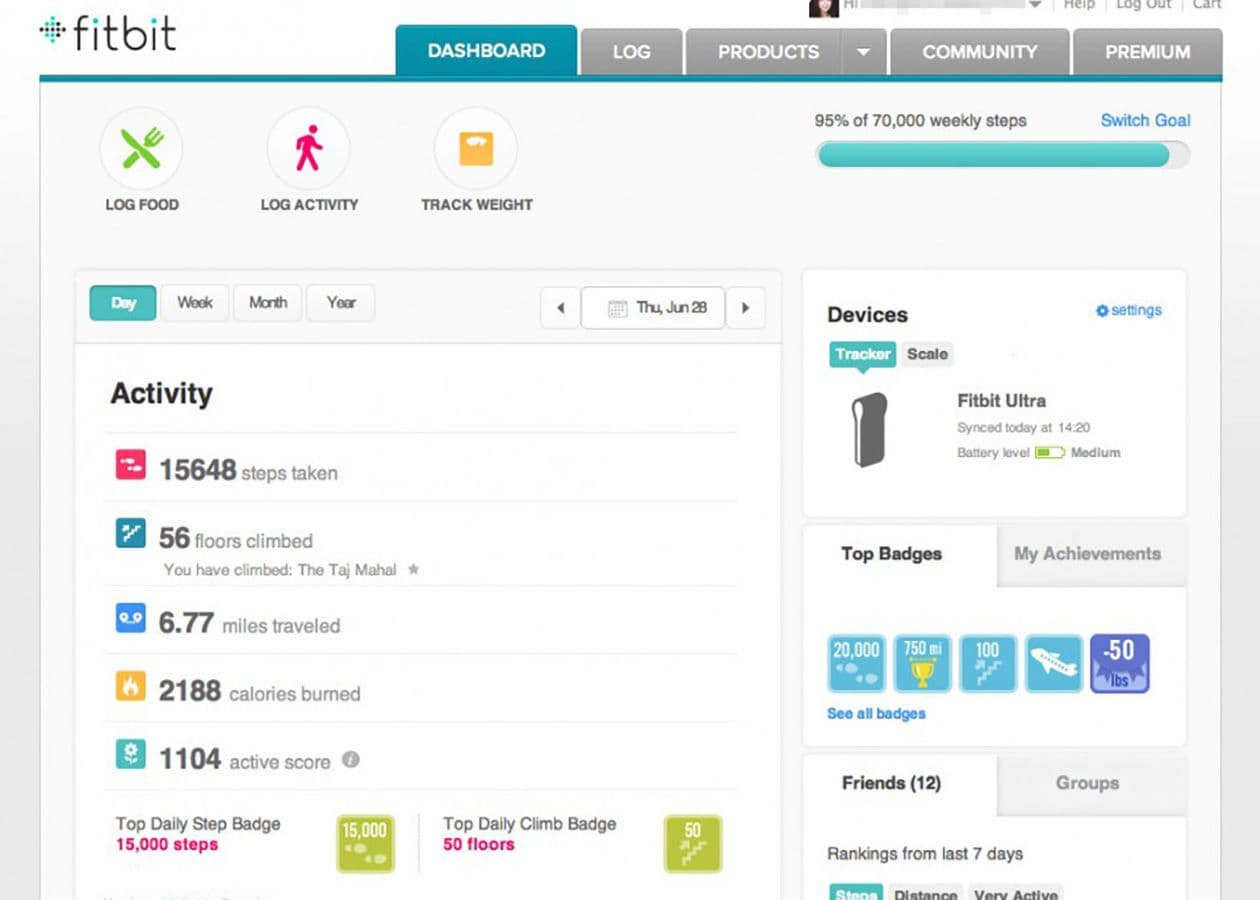
Task: Click the Log Food fork and knife icon
Action: pos(141,150)
